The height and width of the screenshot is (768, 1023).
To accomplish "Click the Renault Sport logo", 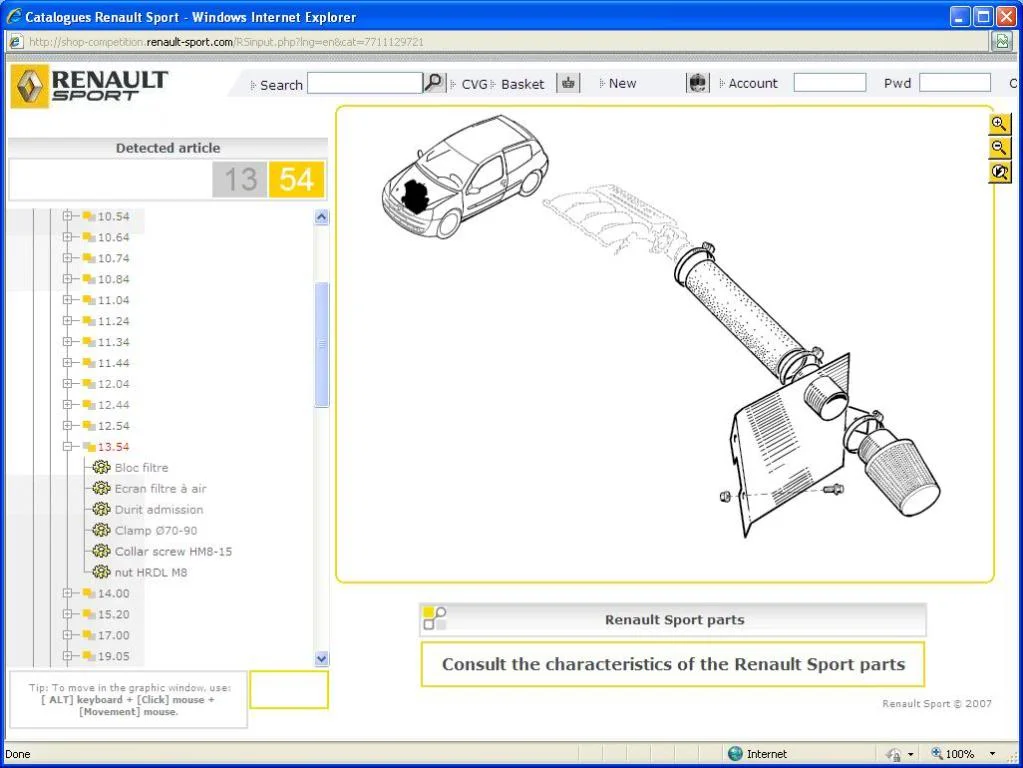I will (x=90, y=86).
